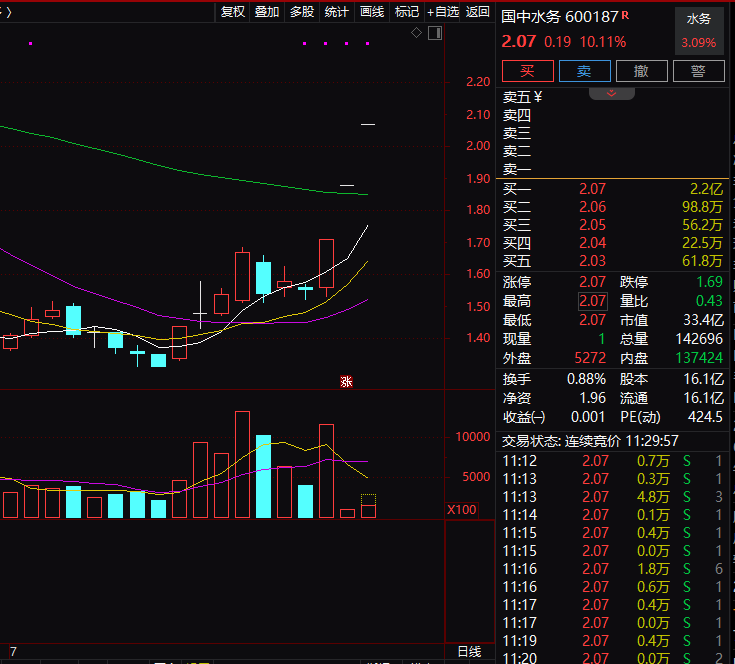Click the 撤 cancel order button
735x664 pixels.
pyautogui.click(x=641, y=71)
